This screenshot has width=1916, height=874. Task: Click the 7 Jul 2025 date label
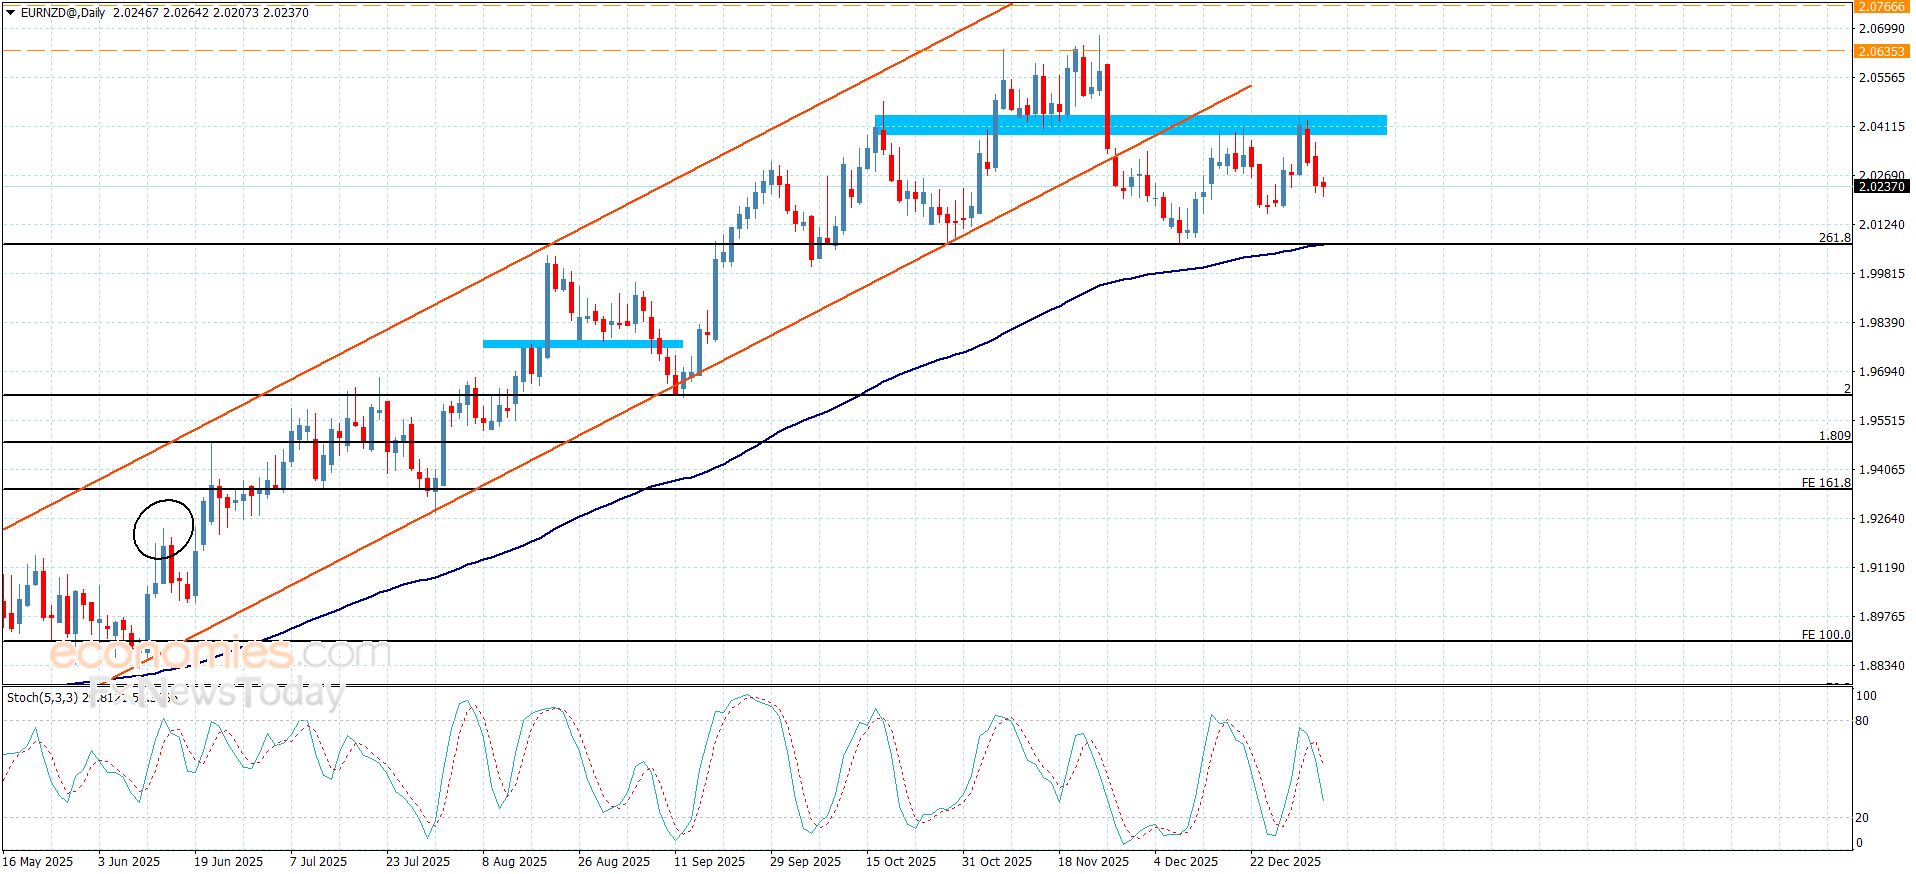click(x=318, y=862)
